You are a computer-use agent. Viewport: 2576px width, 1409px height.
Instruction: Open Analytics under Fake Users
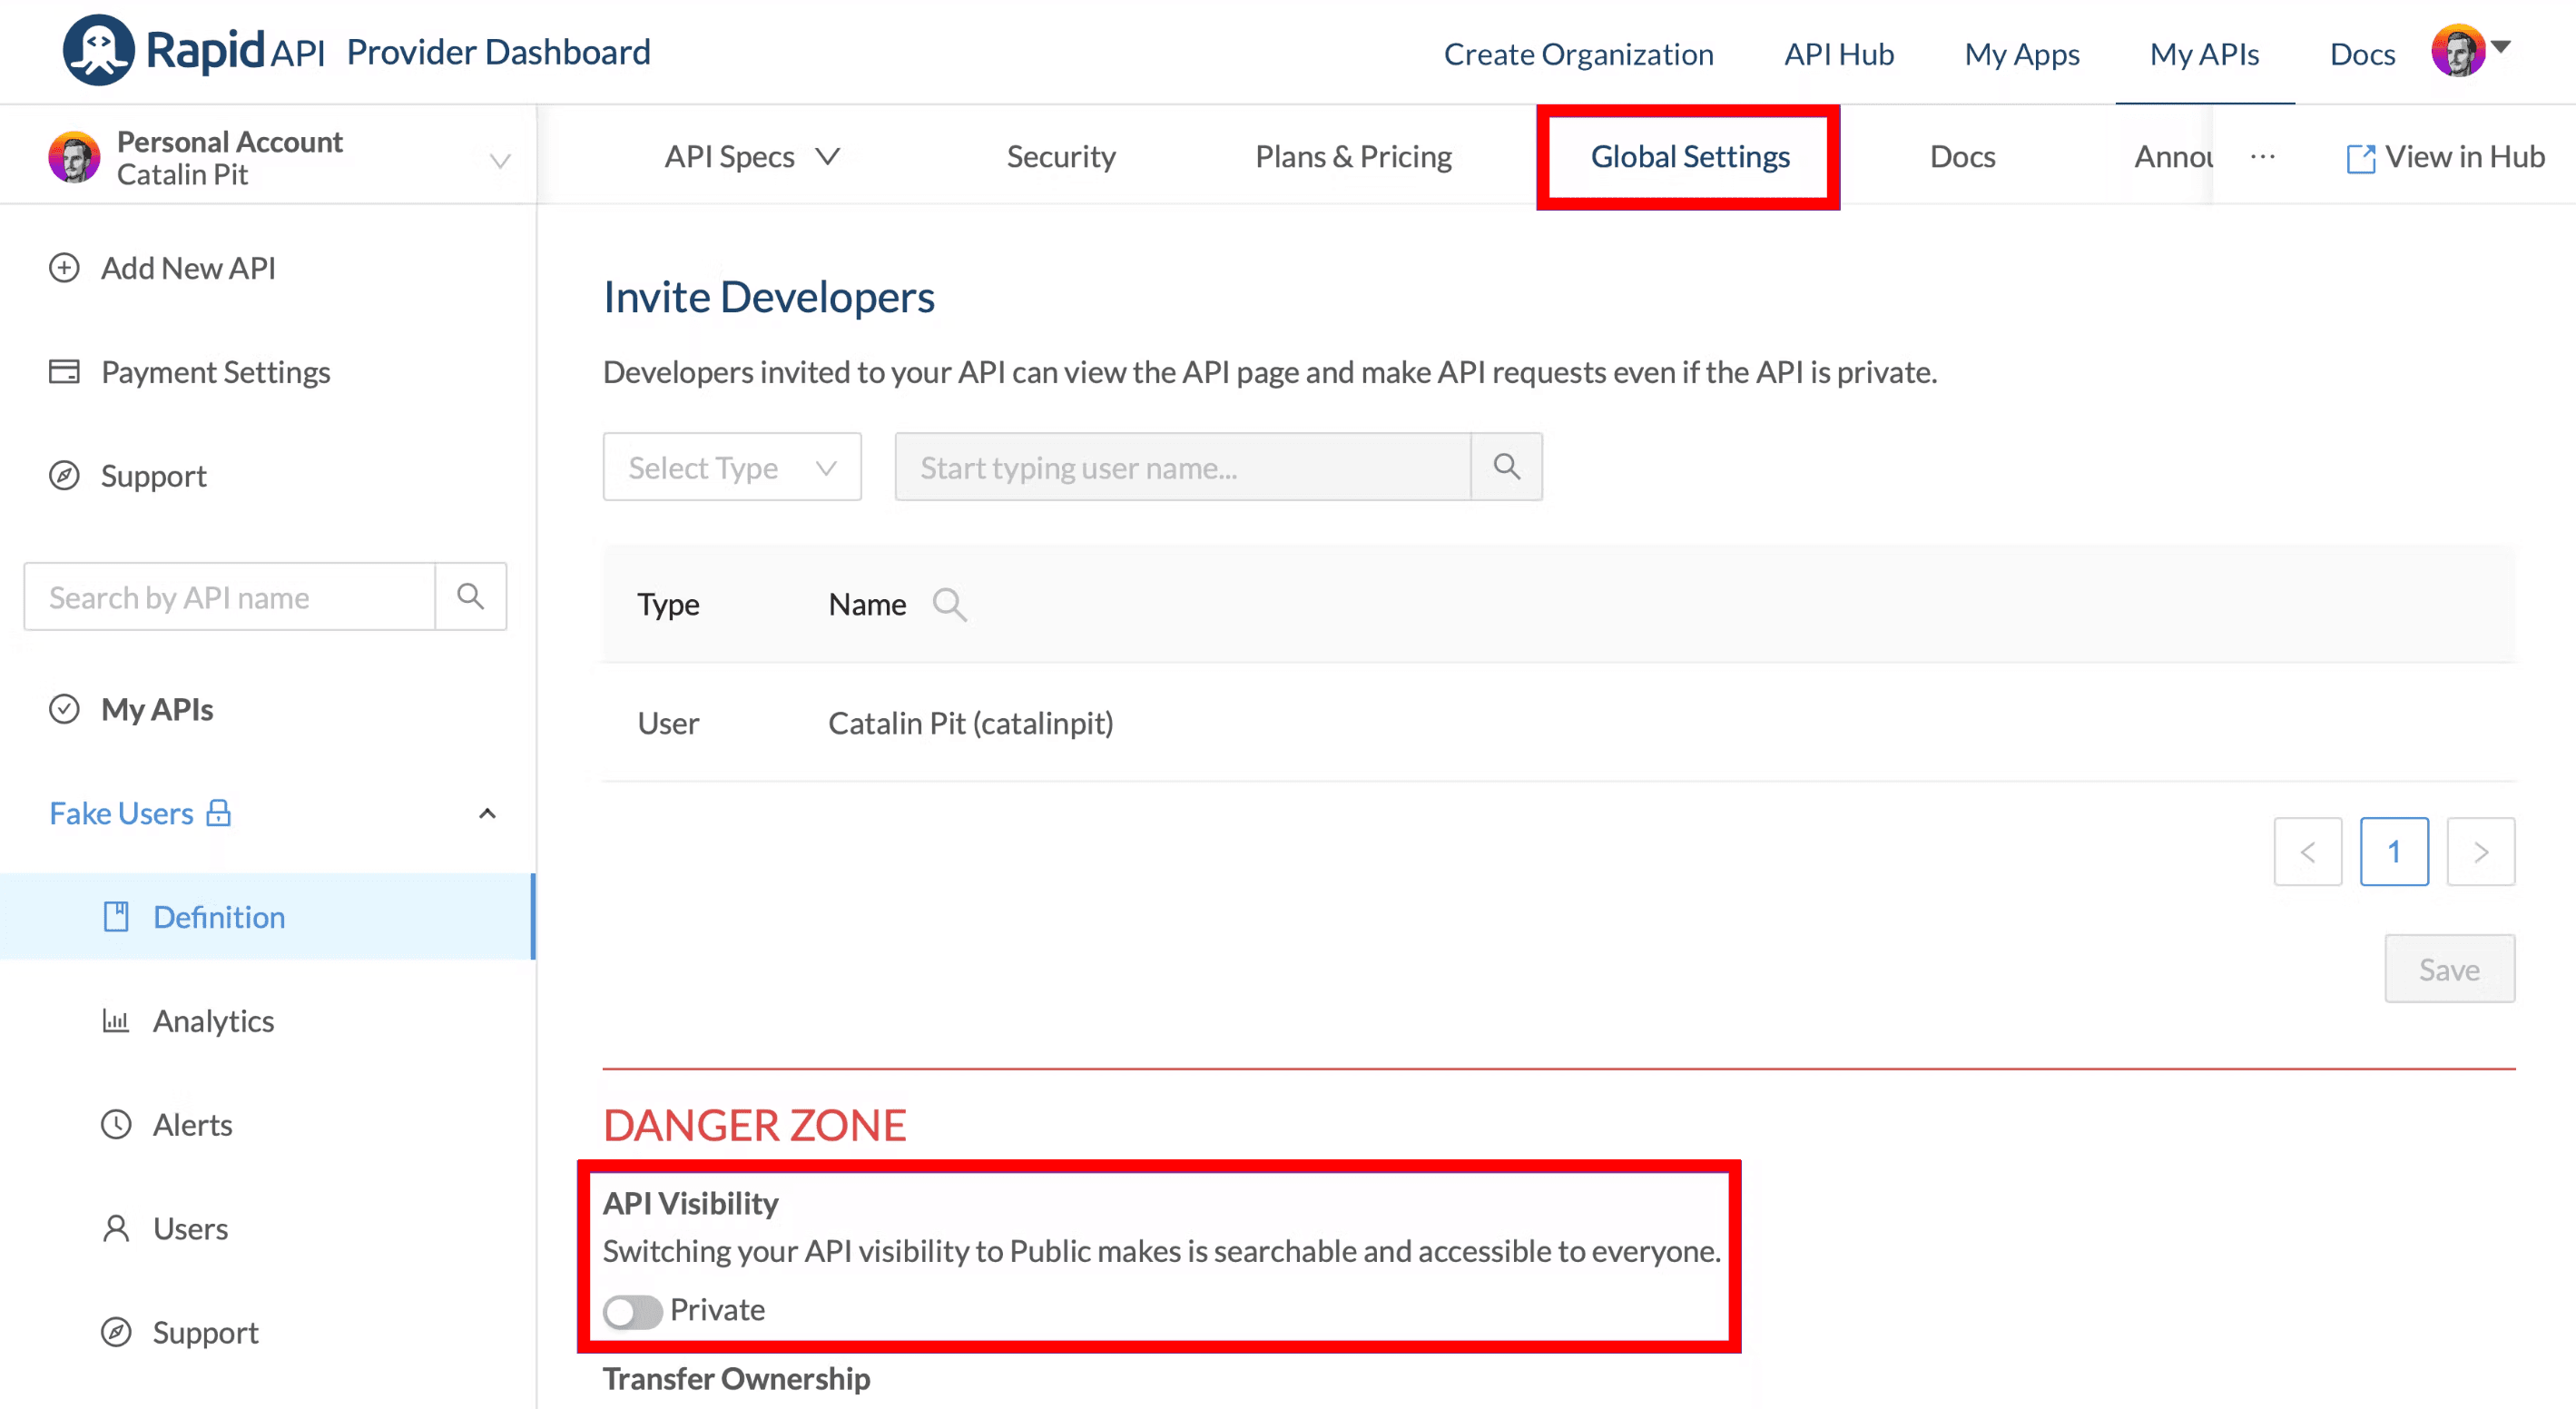tap(213, 1021)
